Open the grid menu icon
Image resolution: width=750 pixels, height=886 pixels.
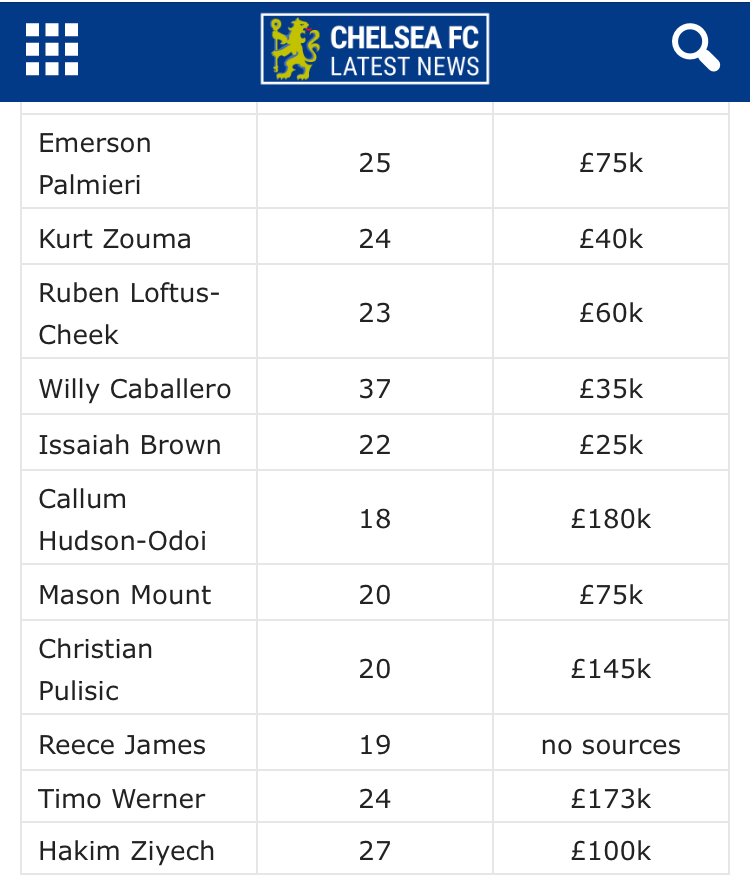click(52, 49)
